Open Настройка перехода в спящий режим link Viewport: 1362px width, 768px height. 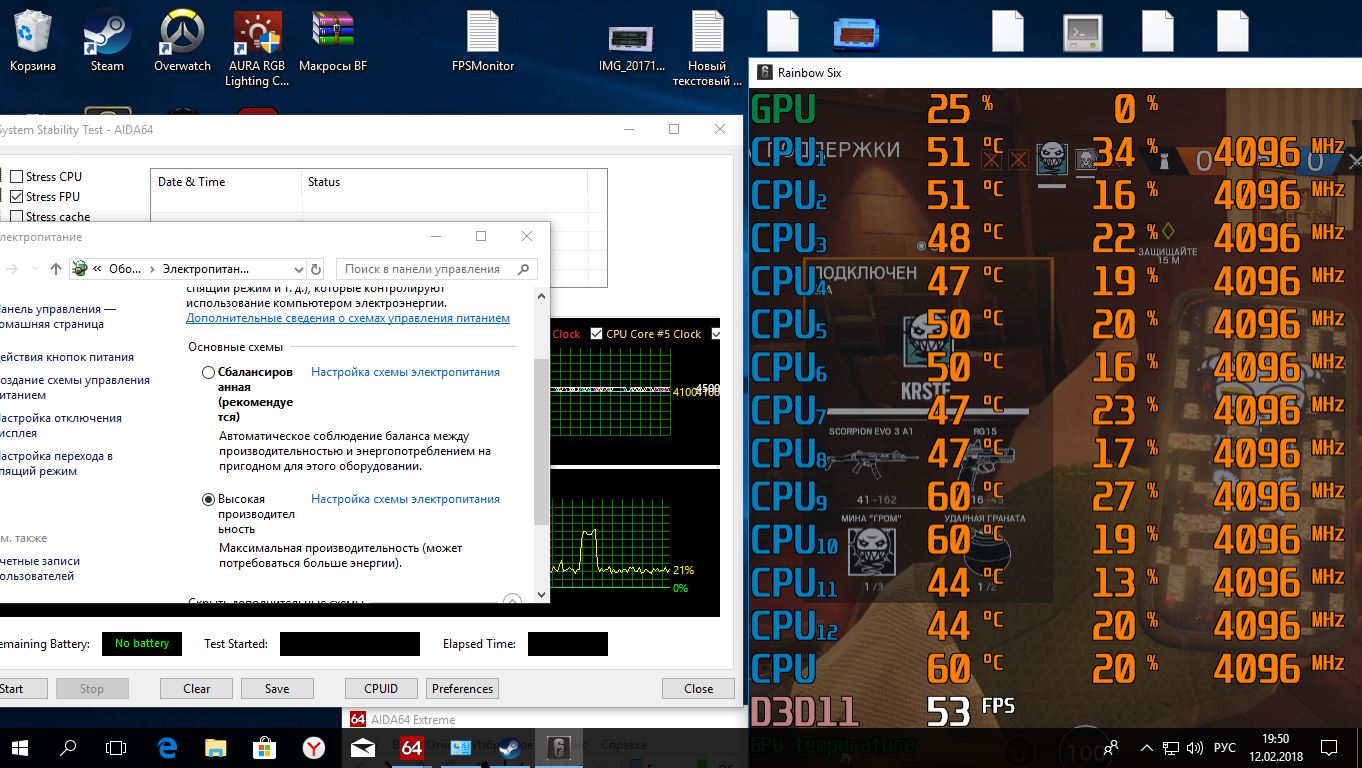coord(56,463)
